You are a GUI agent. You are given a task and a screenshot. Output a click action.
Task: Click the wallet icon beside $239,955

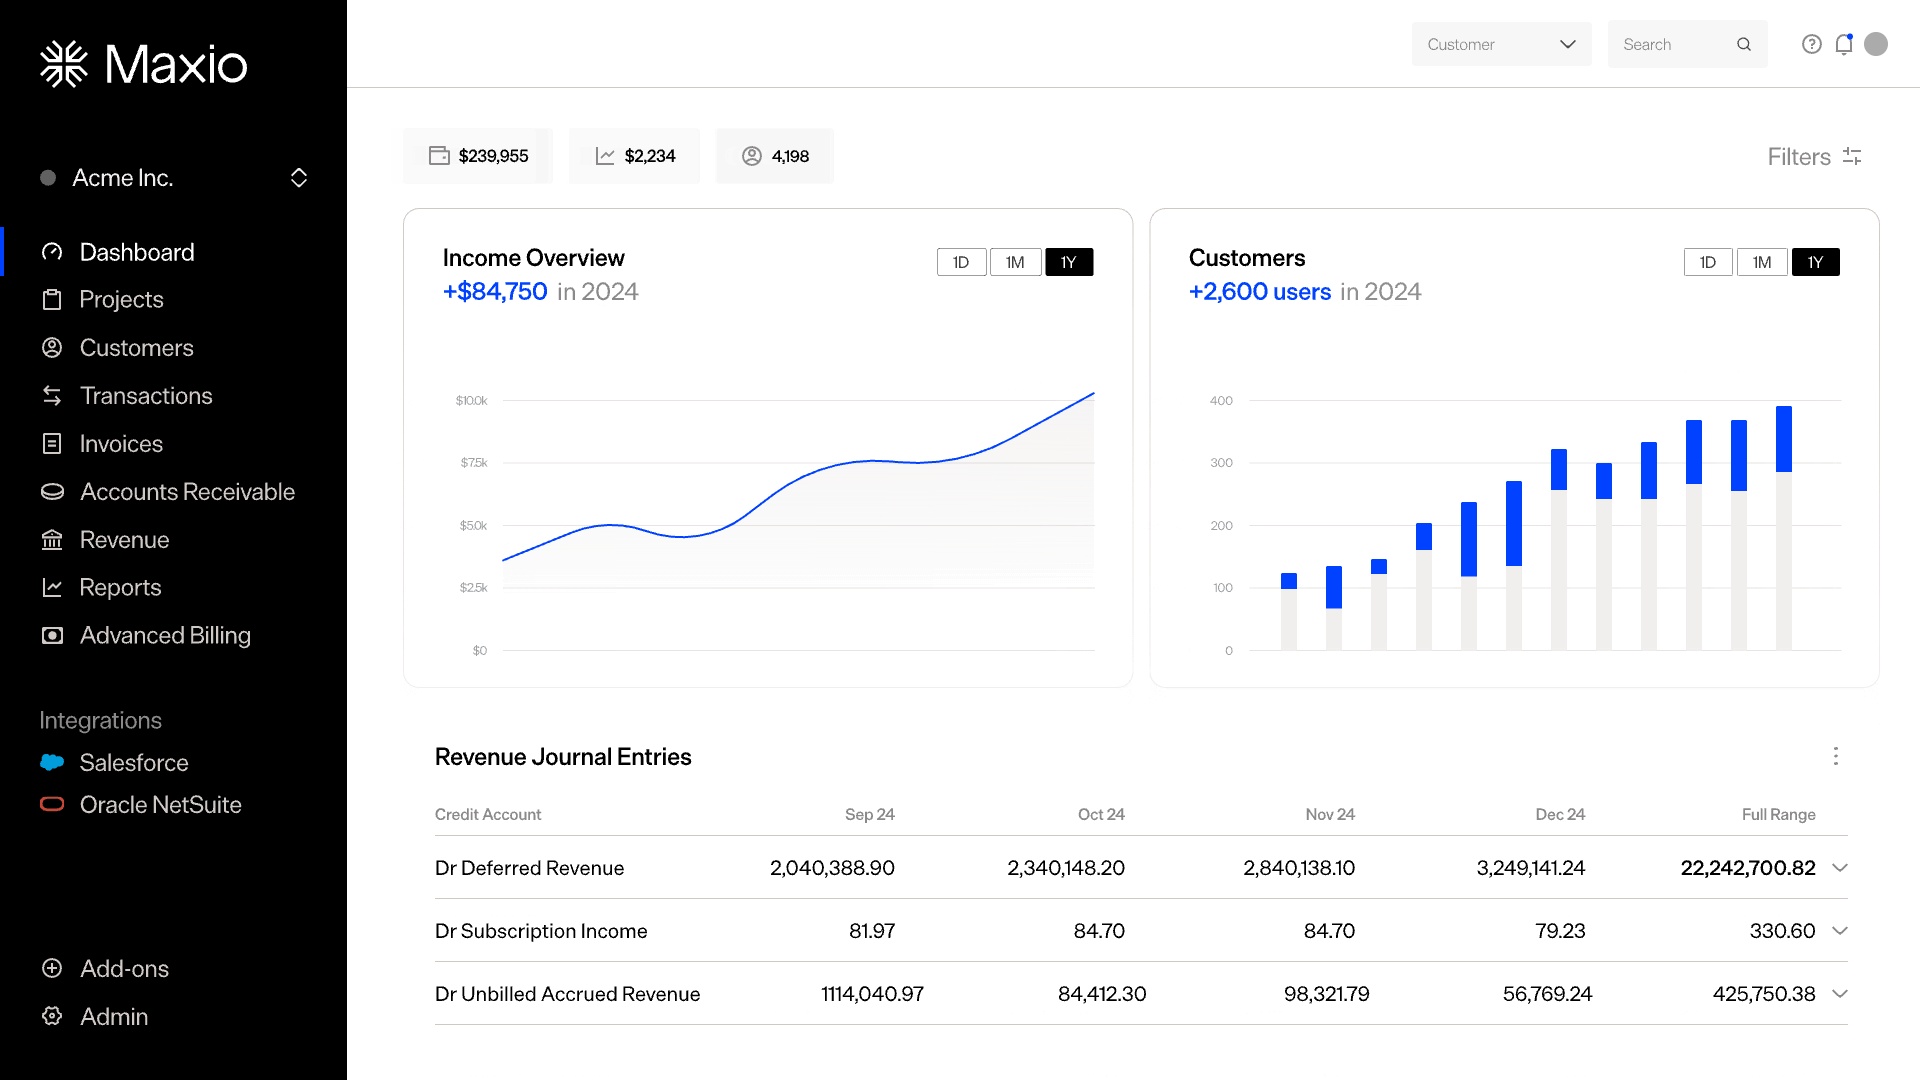point(439,156)
